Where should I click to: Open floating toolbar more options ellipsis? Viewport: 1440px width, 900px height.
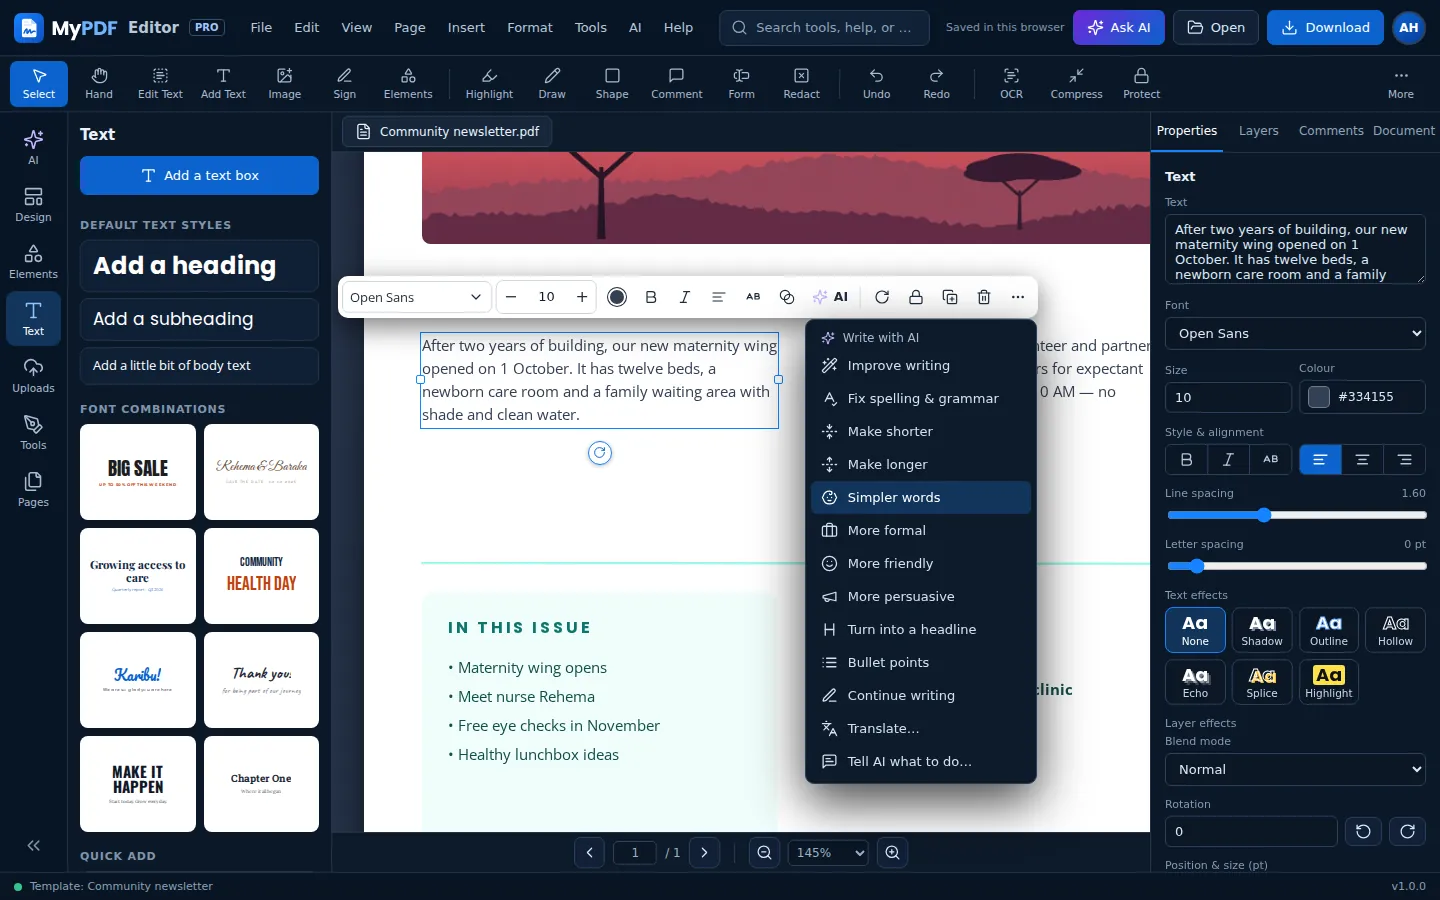point(1018,297)
